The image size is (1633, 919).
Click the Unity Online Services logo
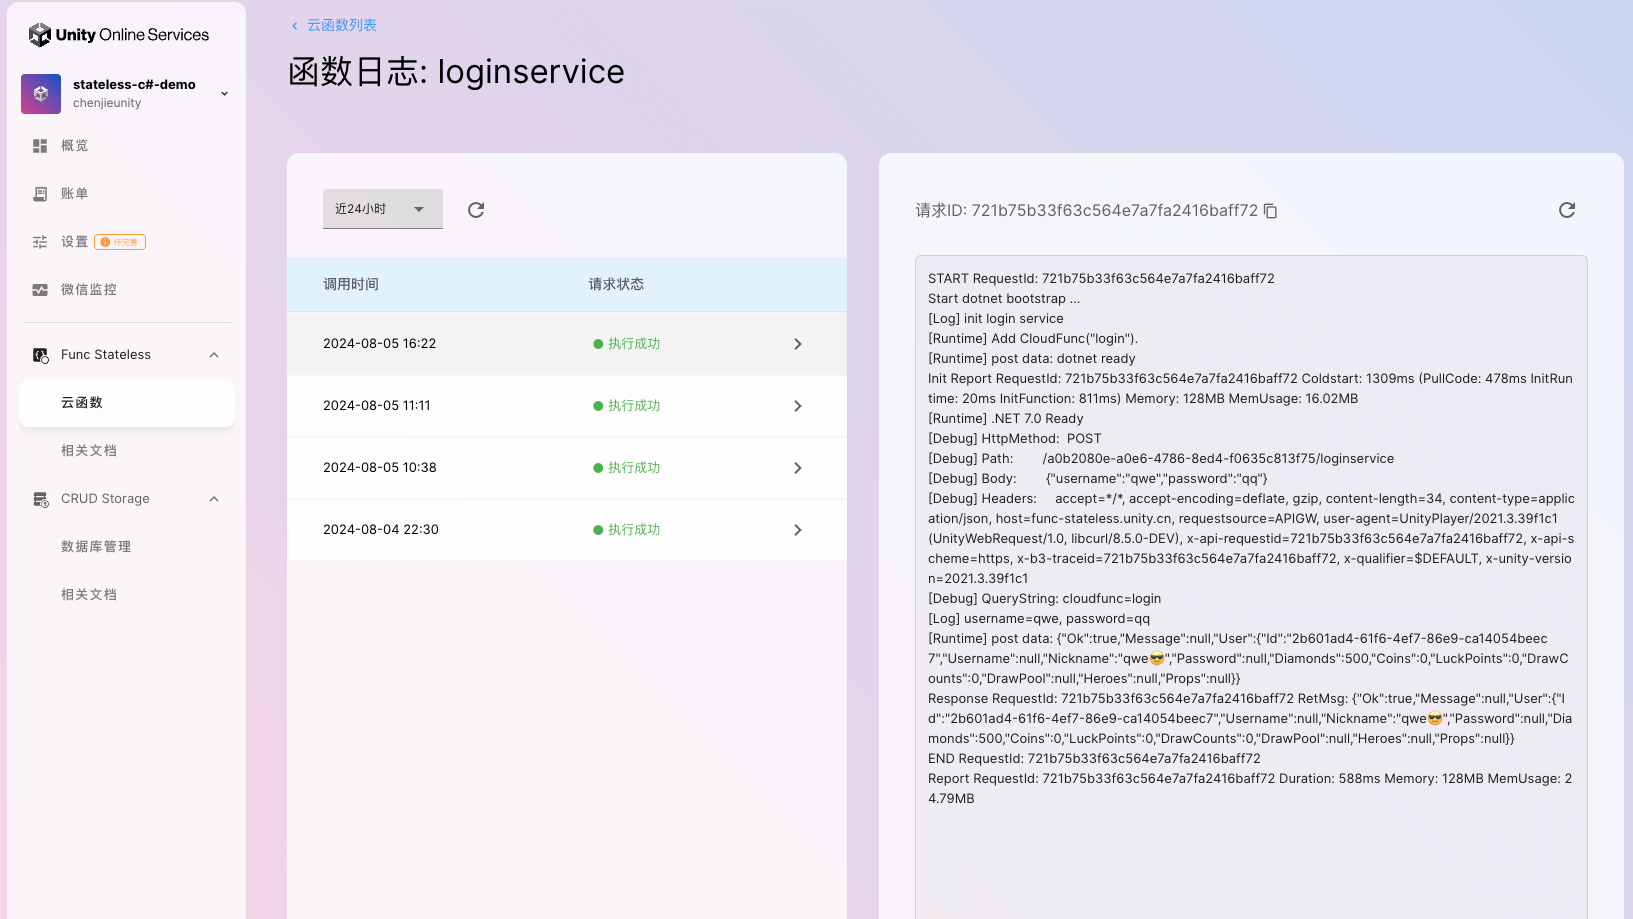pos(119,35)
